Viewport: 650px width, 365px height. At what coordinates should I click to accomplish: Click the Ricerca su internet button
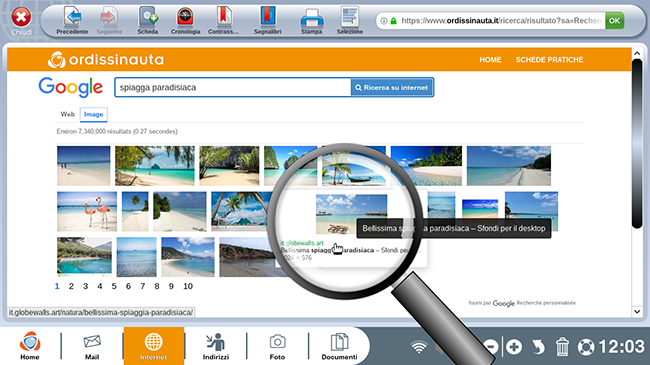[x=392, y=88]
